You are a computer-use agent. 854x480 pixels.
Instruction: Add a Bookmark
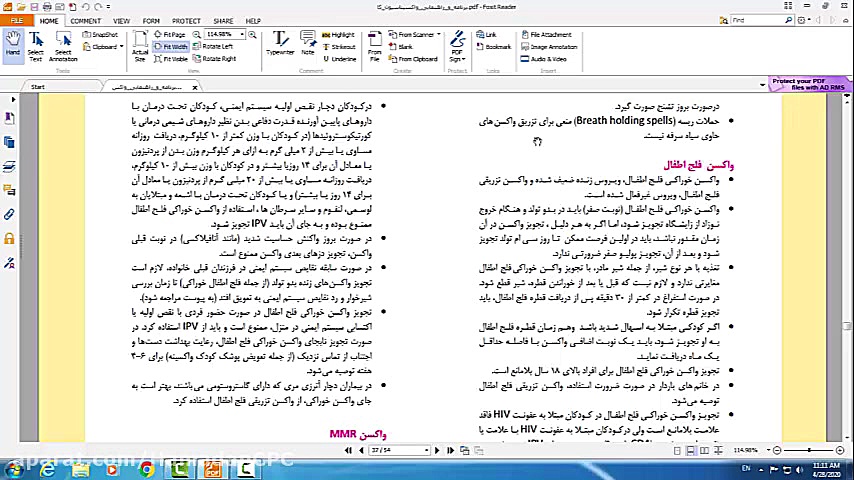(493, 47)
